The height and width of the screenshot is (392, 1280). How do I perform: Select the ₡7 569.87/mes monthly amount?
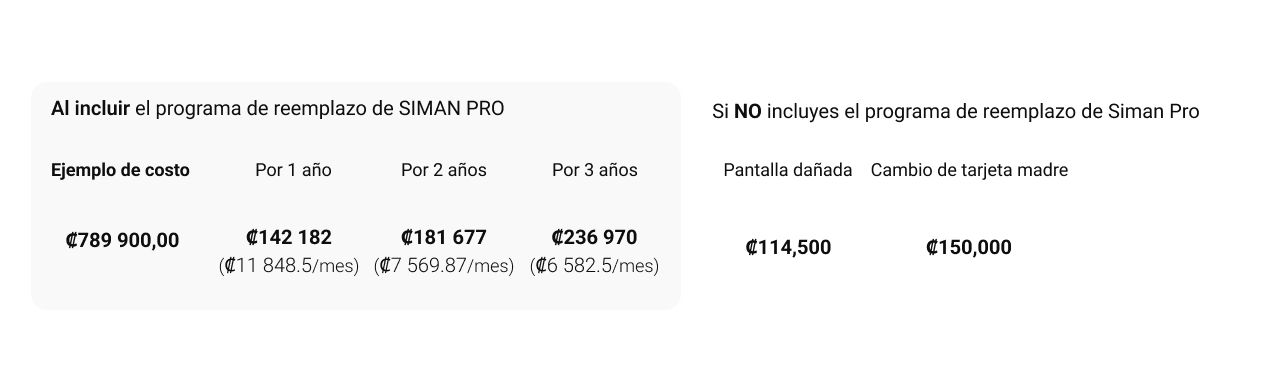pyautogui.click(x=444, y=266)
